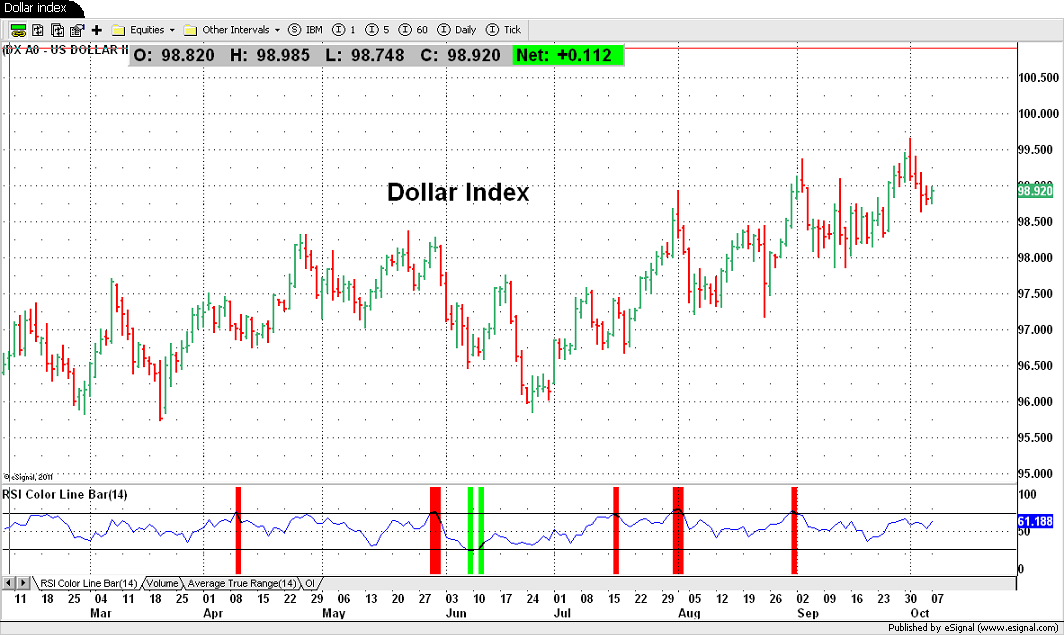1064x635 pixels.
Task: Click the right tab scroll arrow
Action: [x=23, y=583]
